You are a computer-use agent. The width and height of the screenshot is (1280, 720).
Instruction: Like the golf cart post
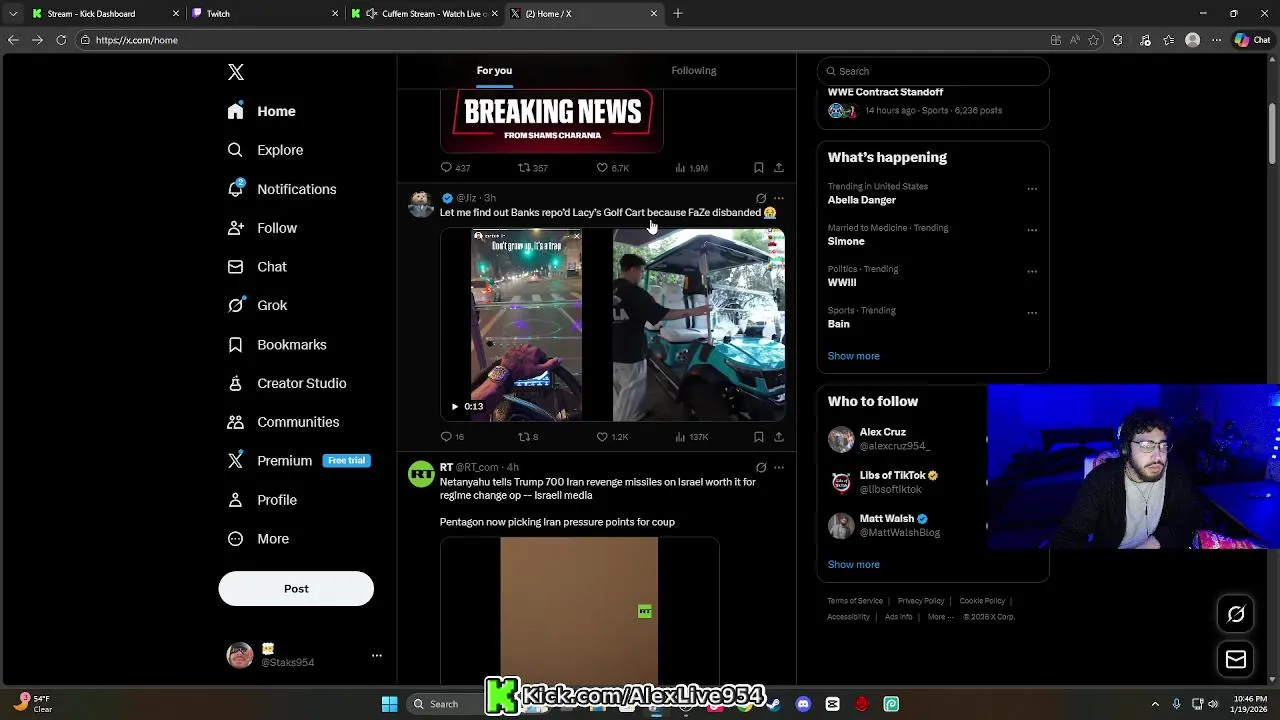612,437
